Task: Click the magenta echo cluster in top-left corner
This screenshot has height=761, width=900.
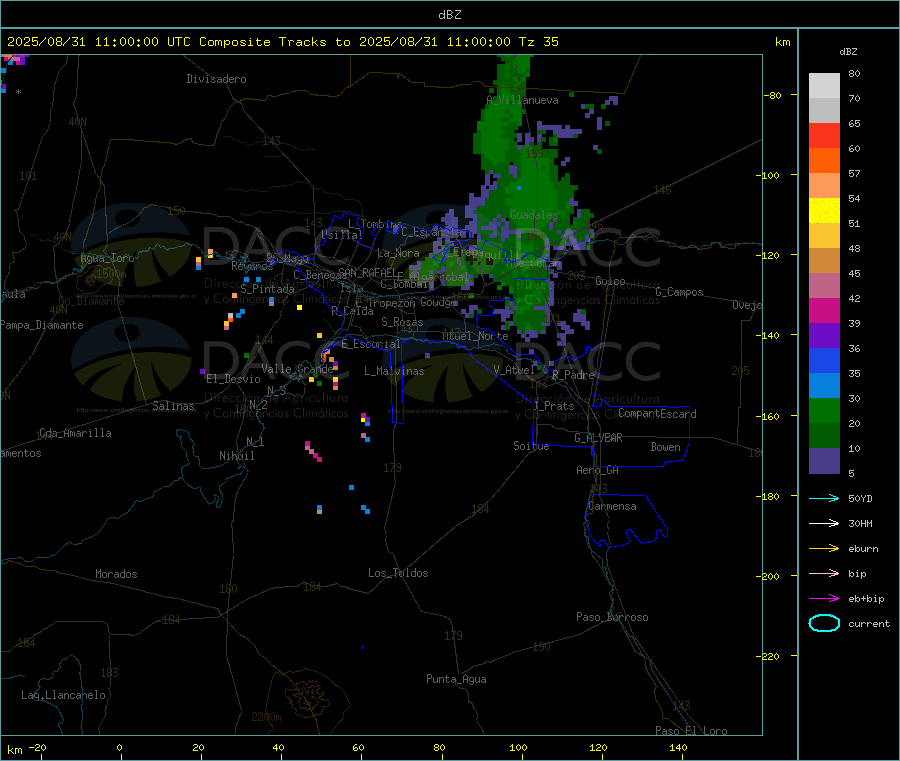Action: 14,59
